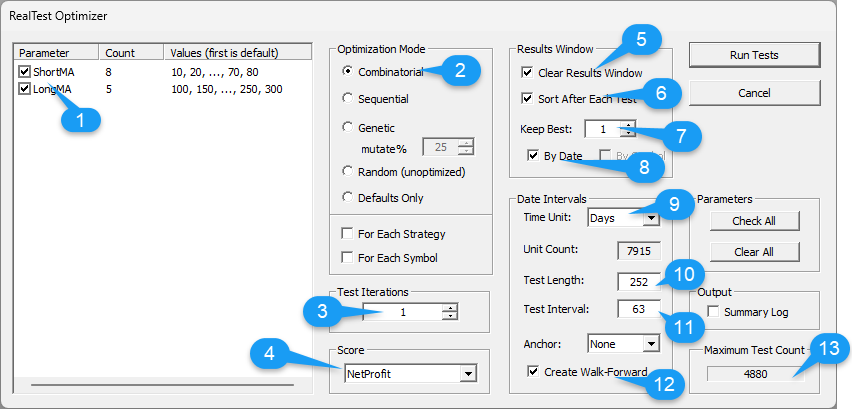
Task: Select Sequential optimization mode
Action: [x=348, y=99]
